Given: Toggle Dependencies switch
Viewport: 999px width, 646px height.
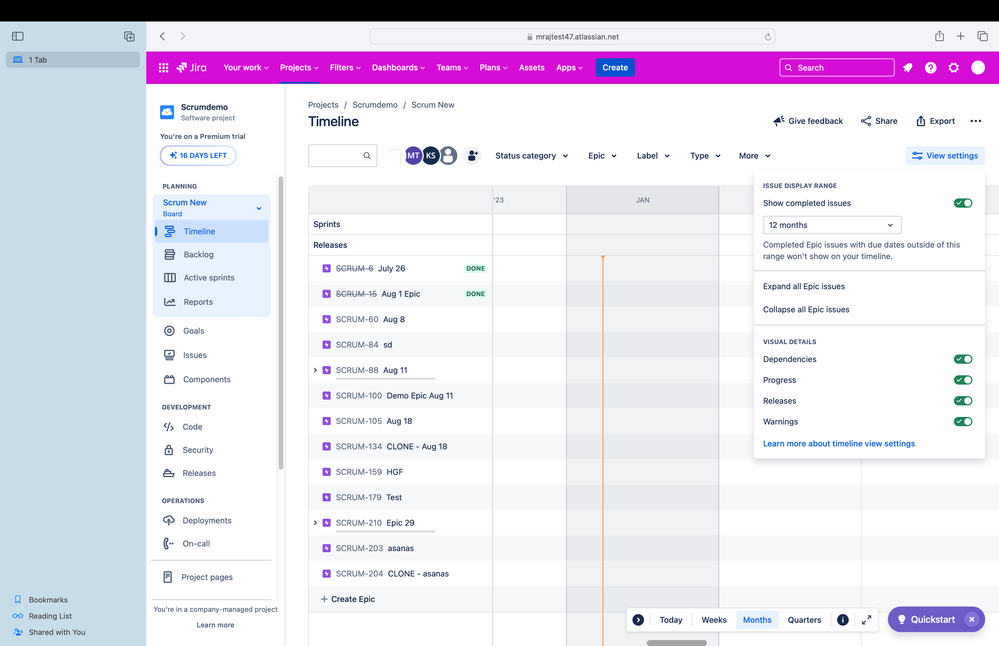Looking at the screenshot, I should coord(963,359).
